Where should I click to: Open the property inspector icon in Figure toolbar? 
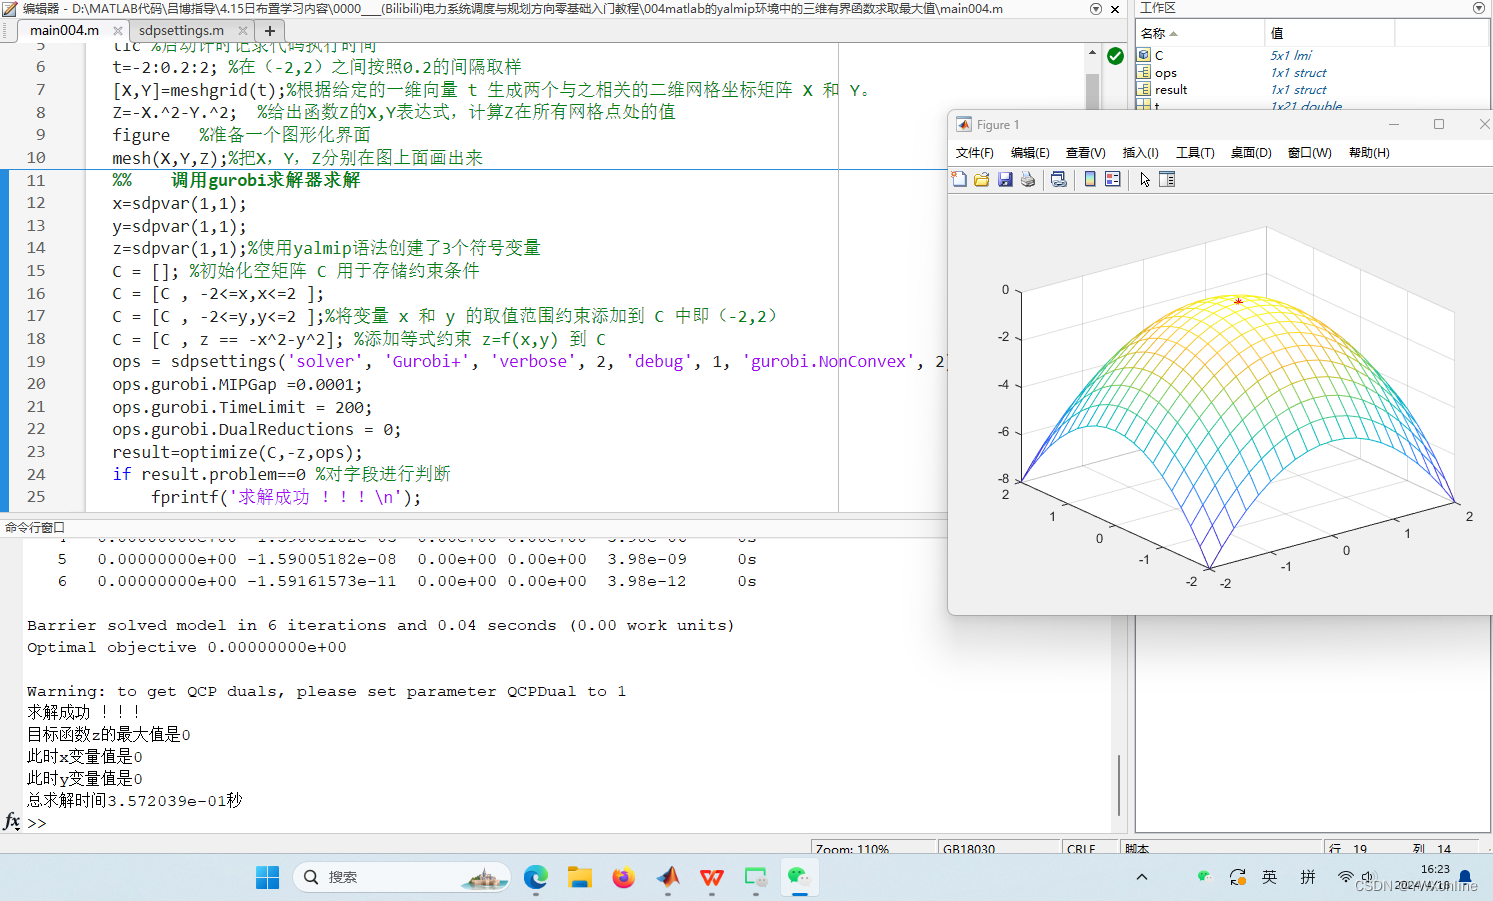[x=1166, y=179]
